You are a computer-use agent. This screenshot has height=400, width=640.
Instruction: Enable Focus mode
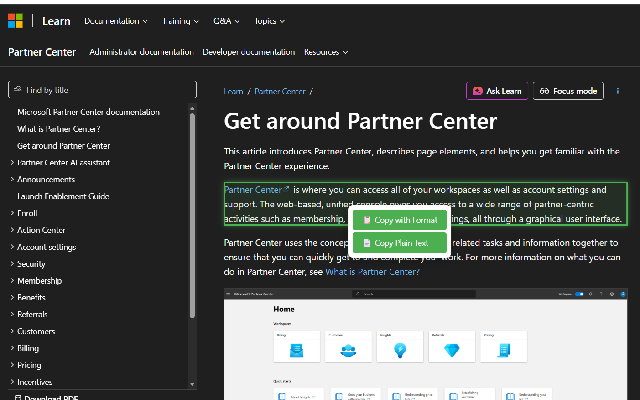tap(568, 91)
